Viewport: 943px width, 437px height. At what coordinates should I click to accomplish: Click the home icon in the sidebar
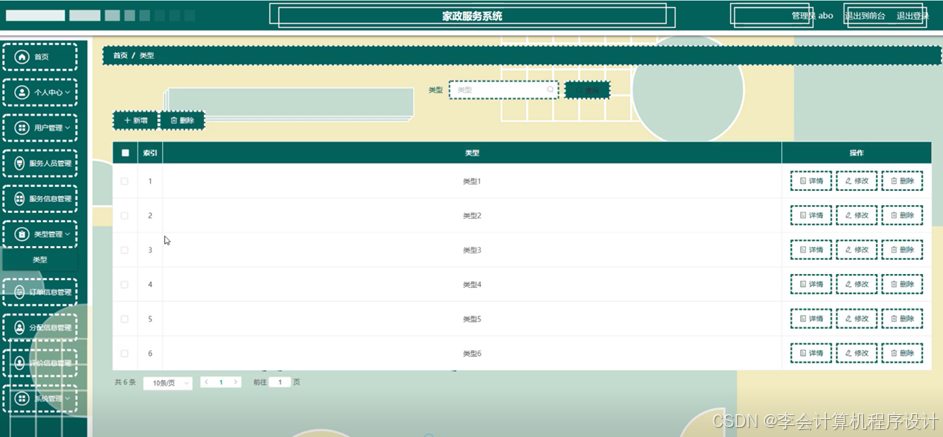click(22, 57)
